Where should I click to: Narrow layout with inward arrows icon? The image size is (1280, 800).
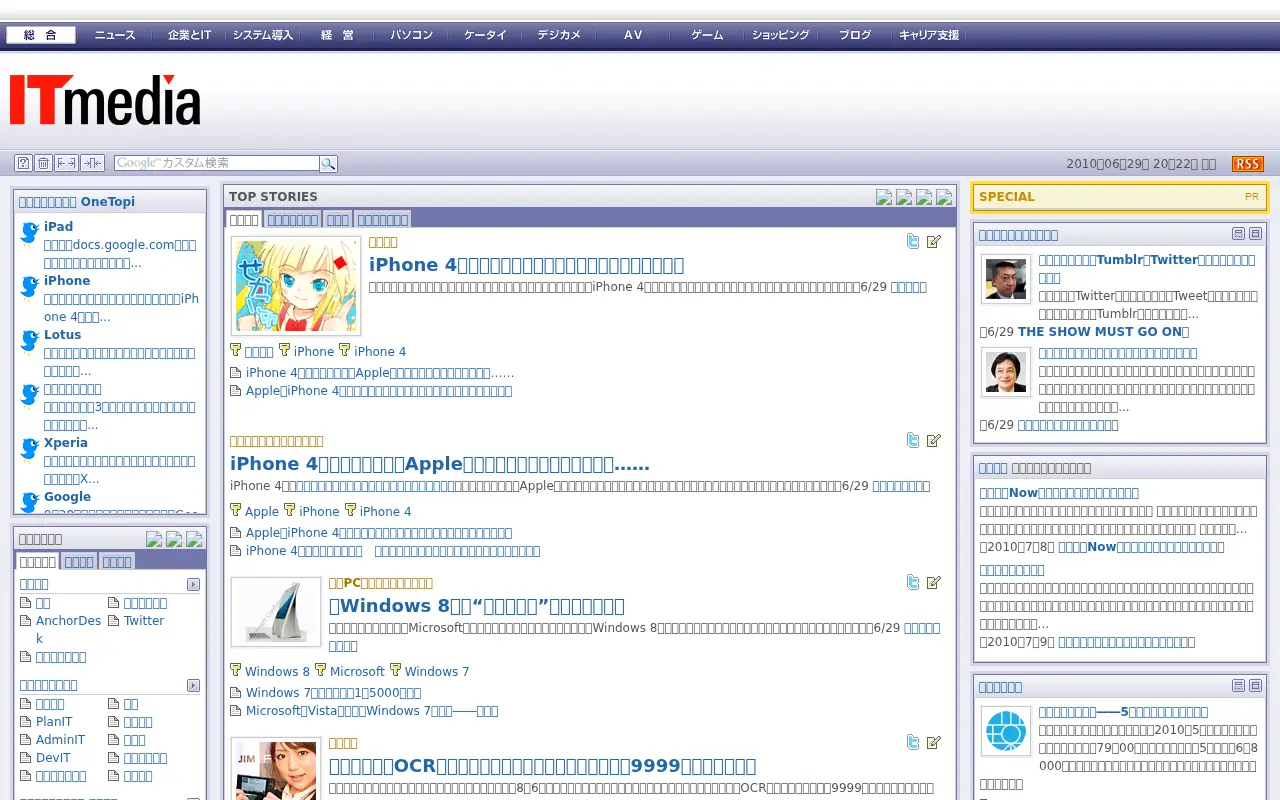93,163
